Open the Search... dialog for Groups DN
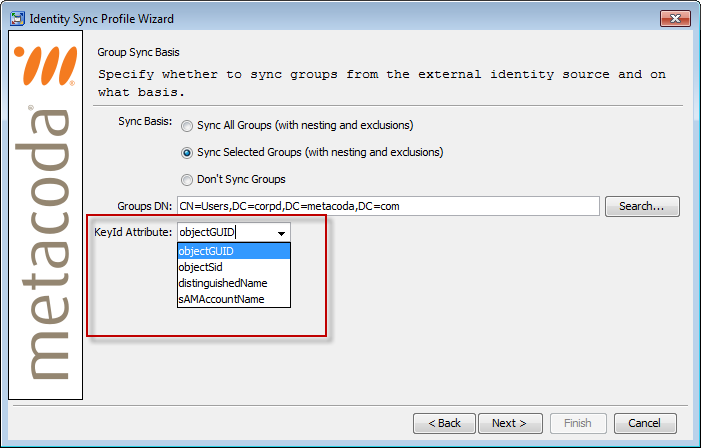 (x=642, y=206)
